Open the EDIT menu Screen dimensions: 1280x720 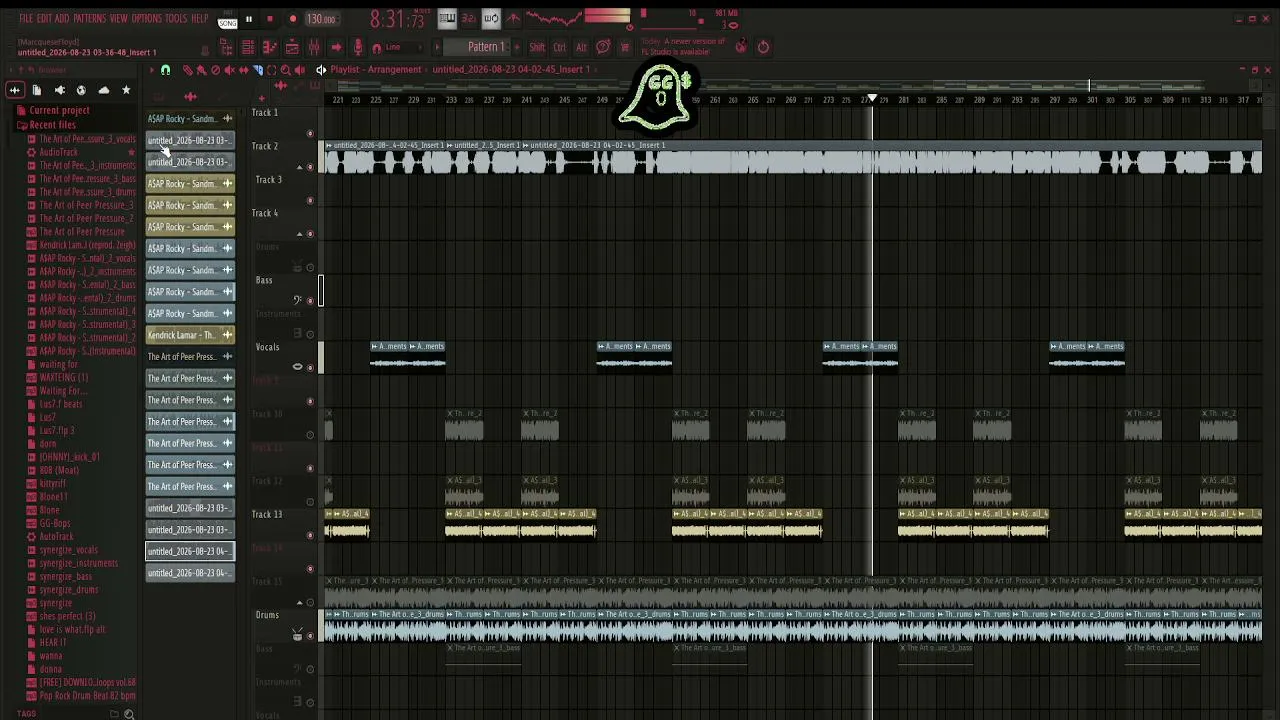pyautogui.click(x=44, y=19)
